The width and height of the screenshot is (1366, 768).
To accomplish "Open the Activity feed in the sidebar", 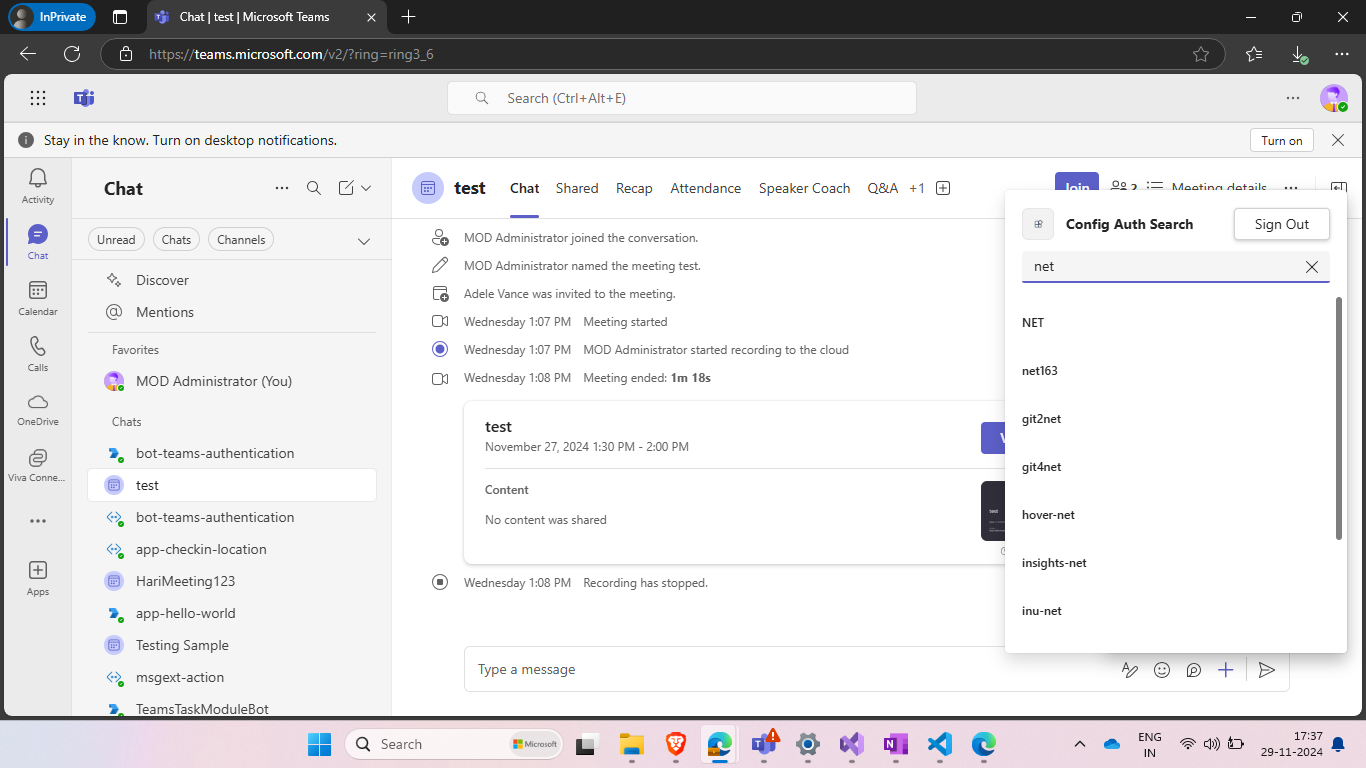I will [x=38, y=186].
